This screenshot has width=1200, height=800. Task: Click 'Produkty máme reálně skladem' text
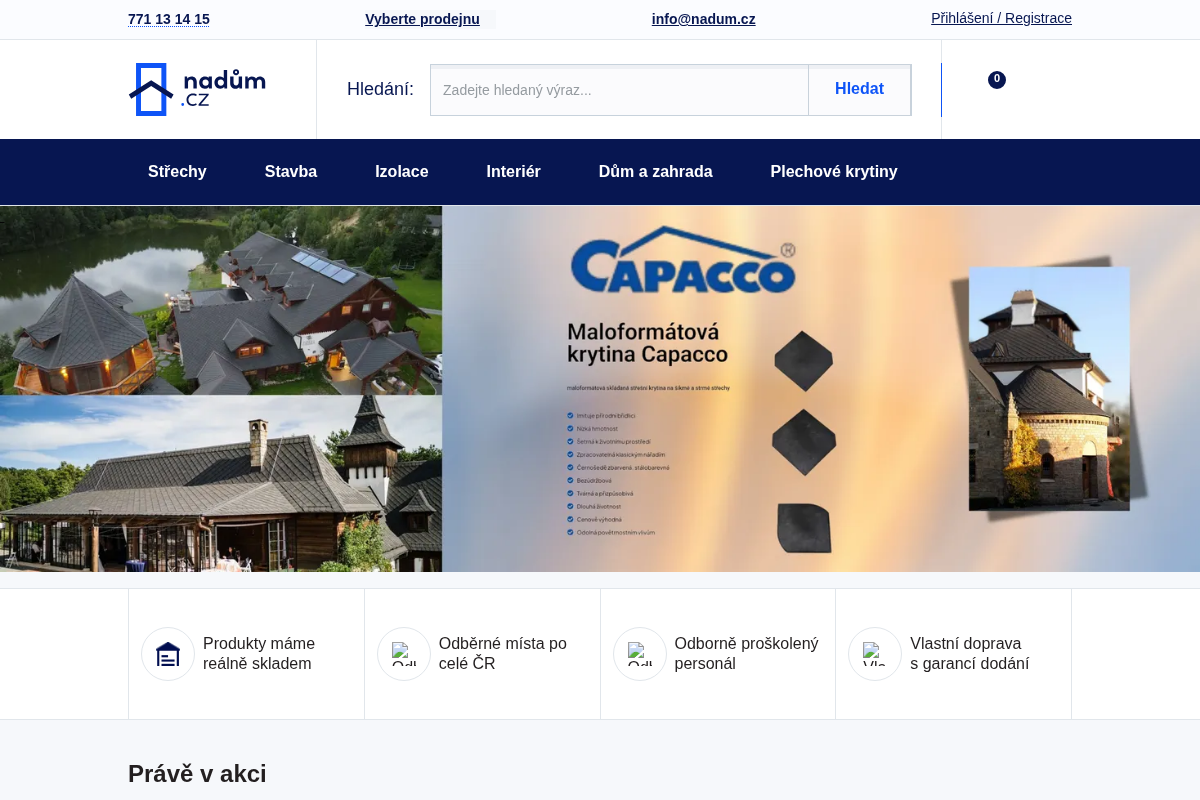pos(259,654)
